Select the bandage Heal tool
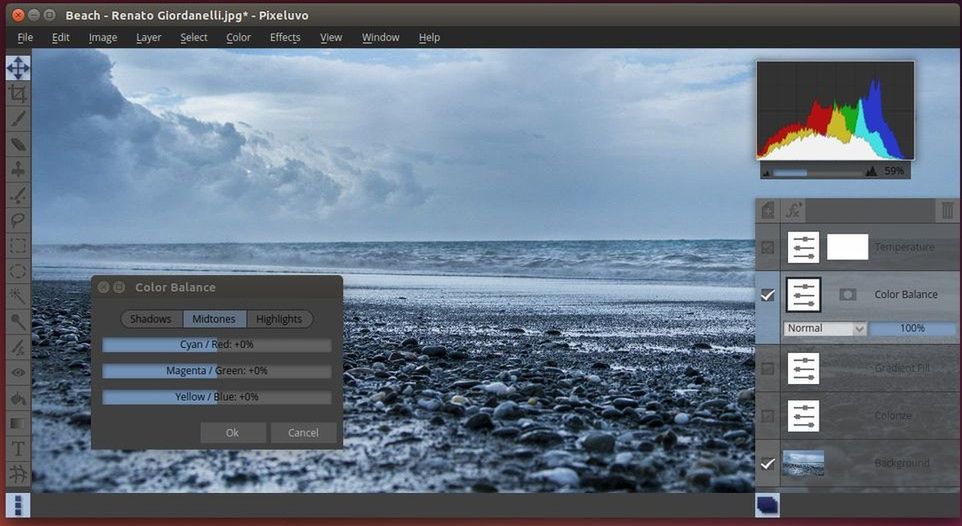Viewport: 962px width, 526px height. [18, 144]
